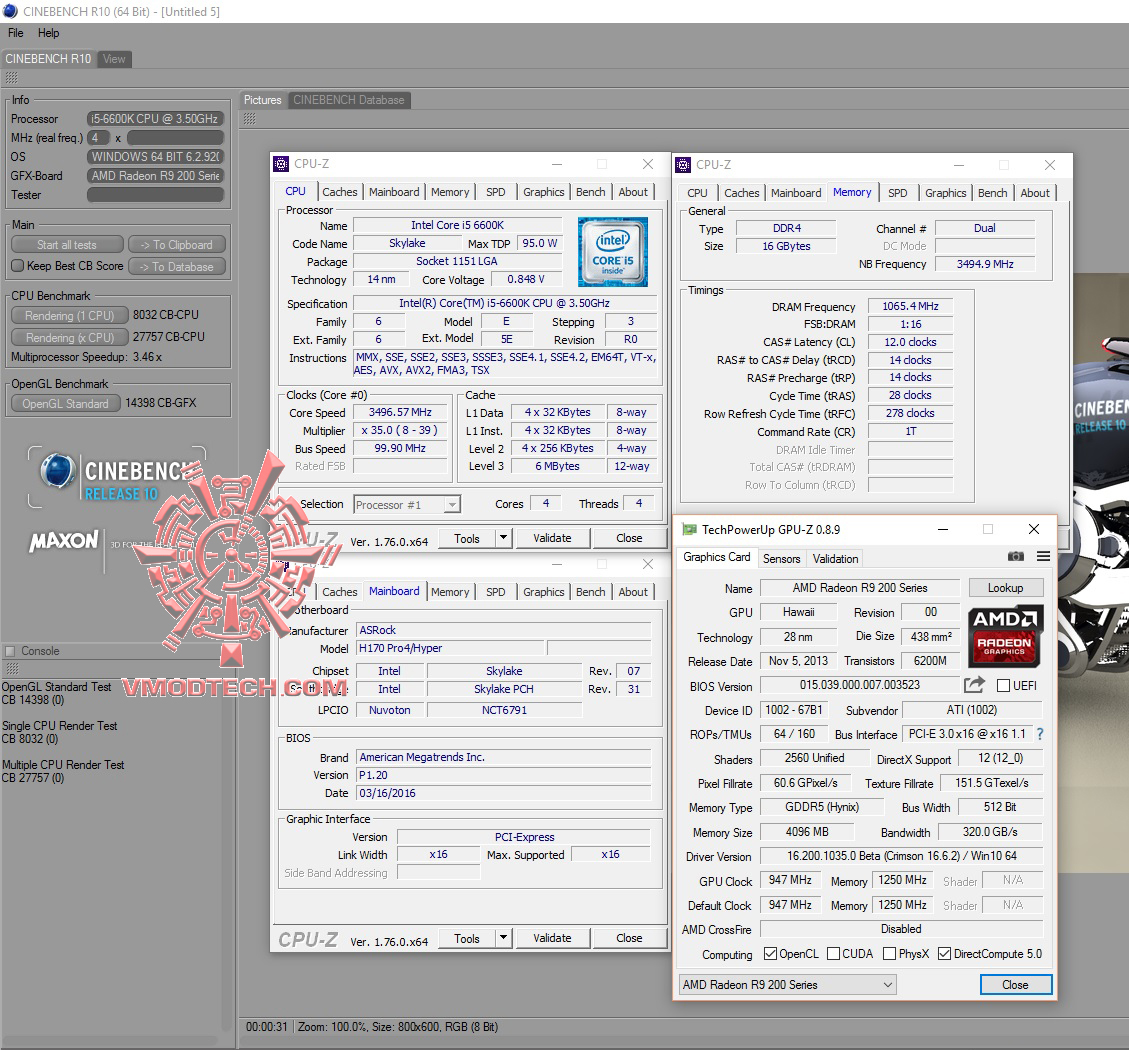Click the '27757 CB-CPU' score text
Viewport: 1129px width, 1050px height.
(x=168, y=336)
